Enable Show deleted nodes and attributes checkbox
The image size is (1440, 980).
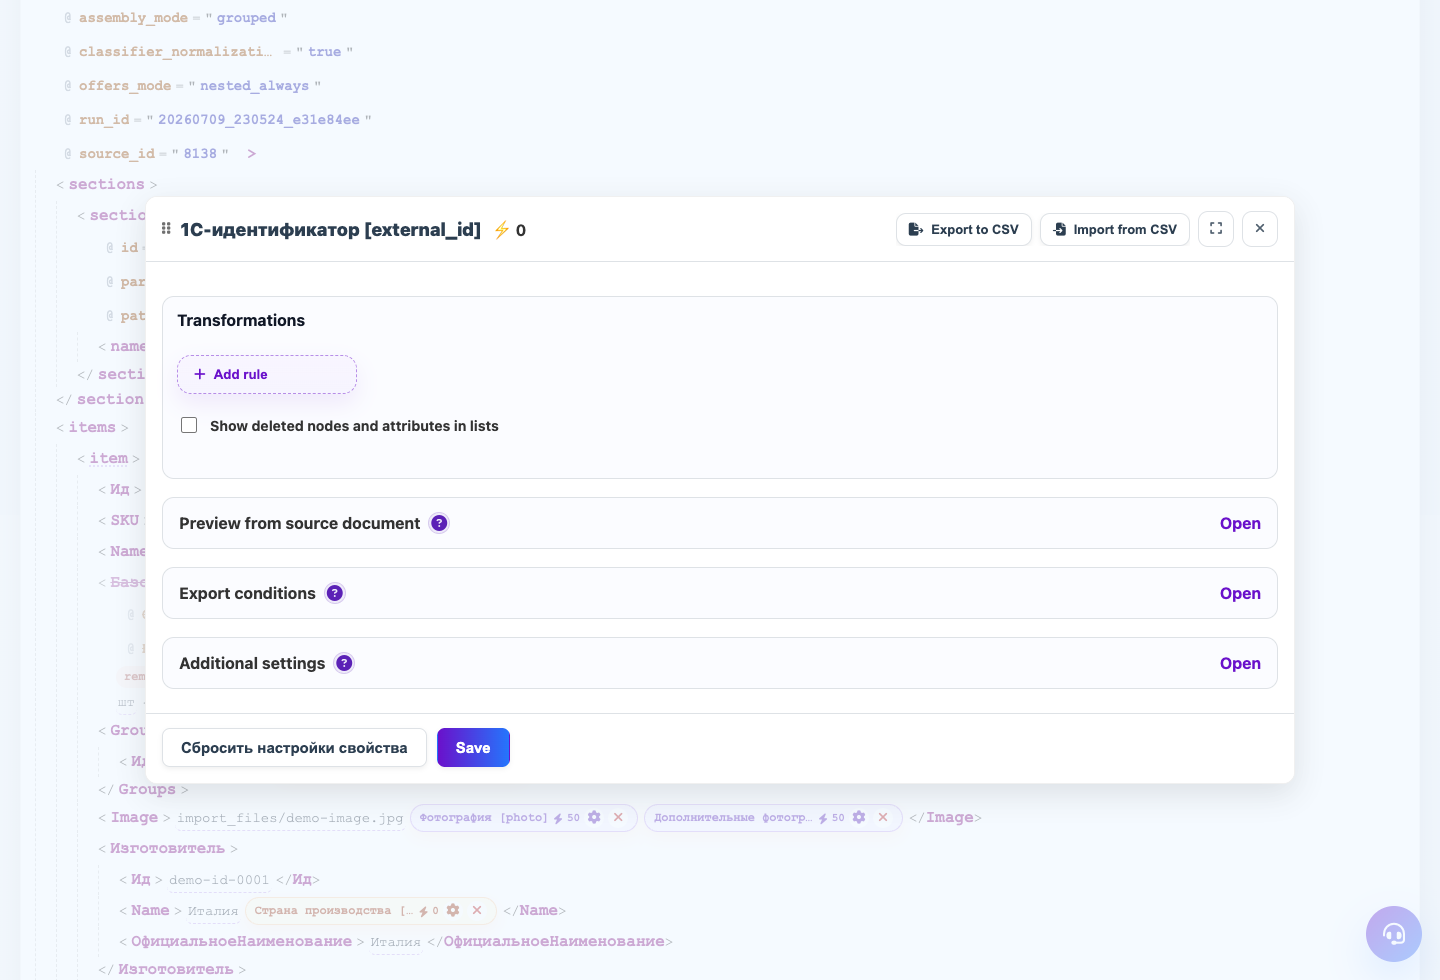click(x=189, y=425)
